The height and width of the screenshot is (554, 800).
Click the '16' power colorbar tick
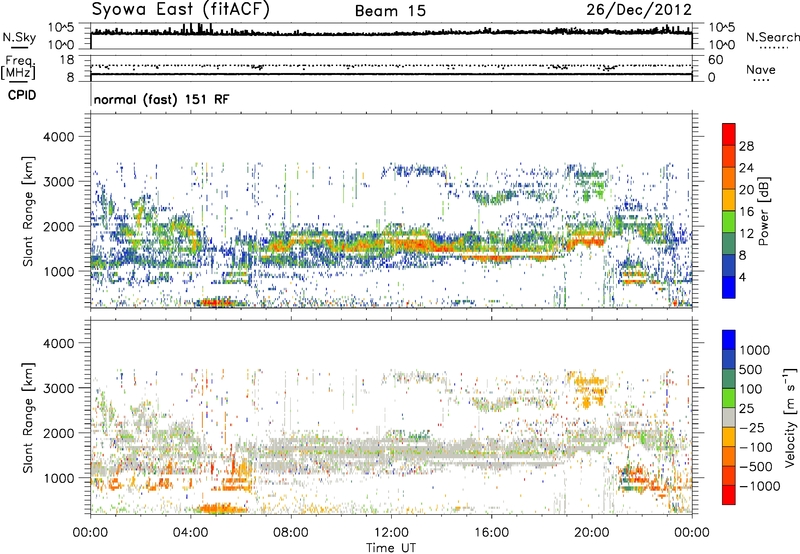[x=746, y=212]
